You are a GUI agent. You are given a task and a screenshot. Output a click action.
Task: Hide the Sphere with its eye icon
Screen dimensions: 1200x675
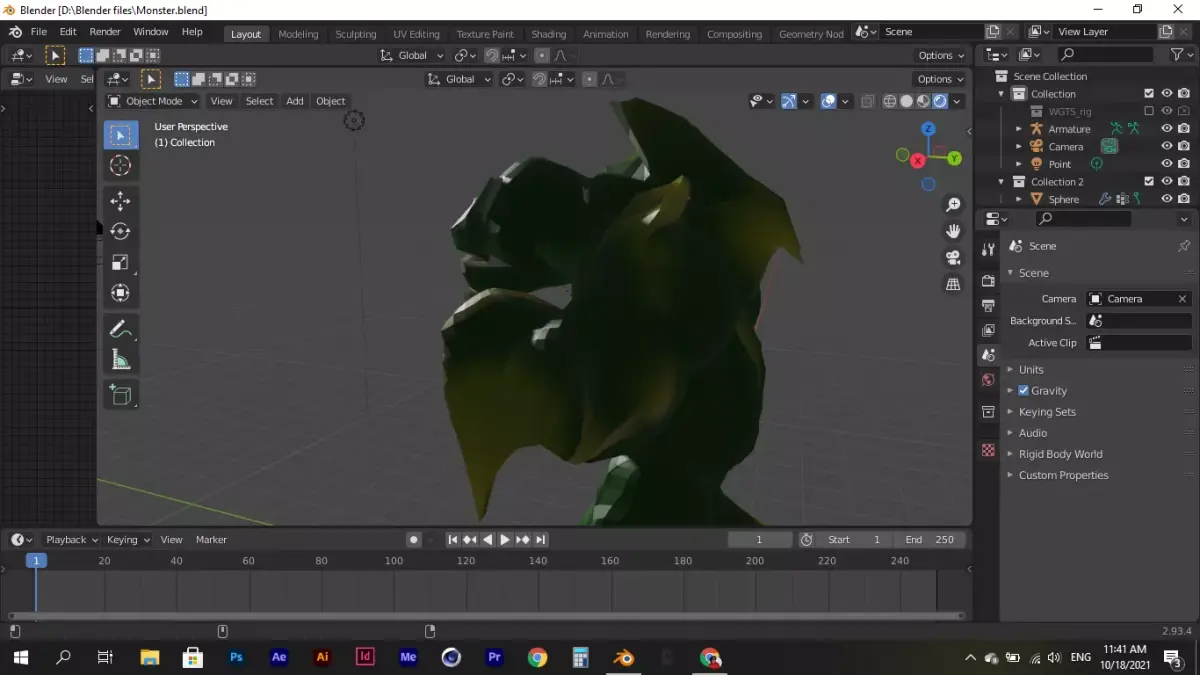(x=1166, y=199)
